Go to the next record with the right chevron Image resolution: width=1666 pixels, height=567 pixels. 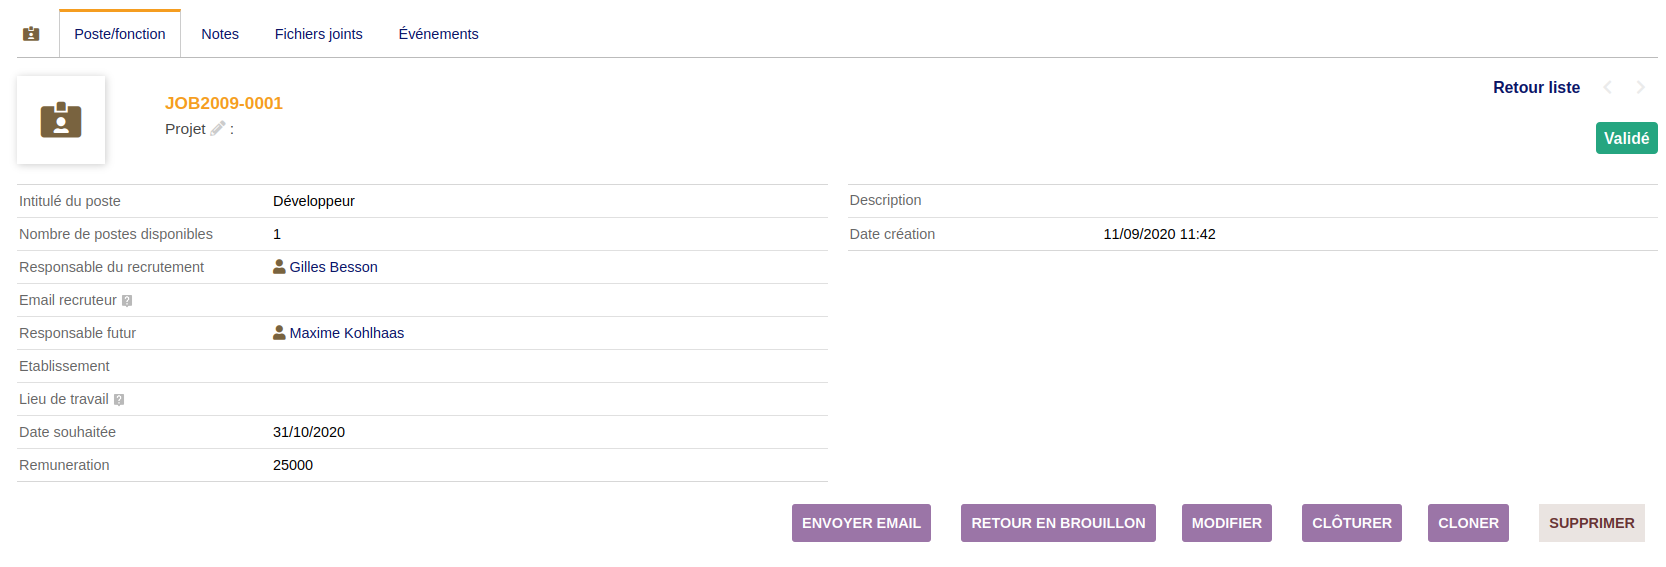click(1640, 88)
